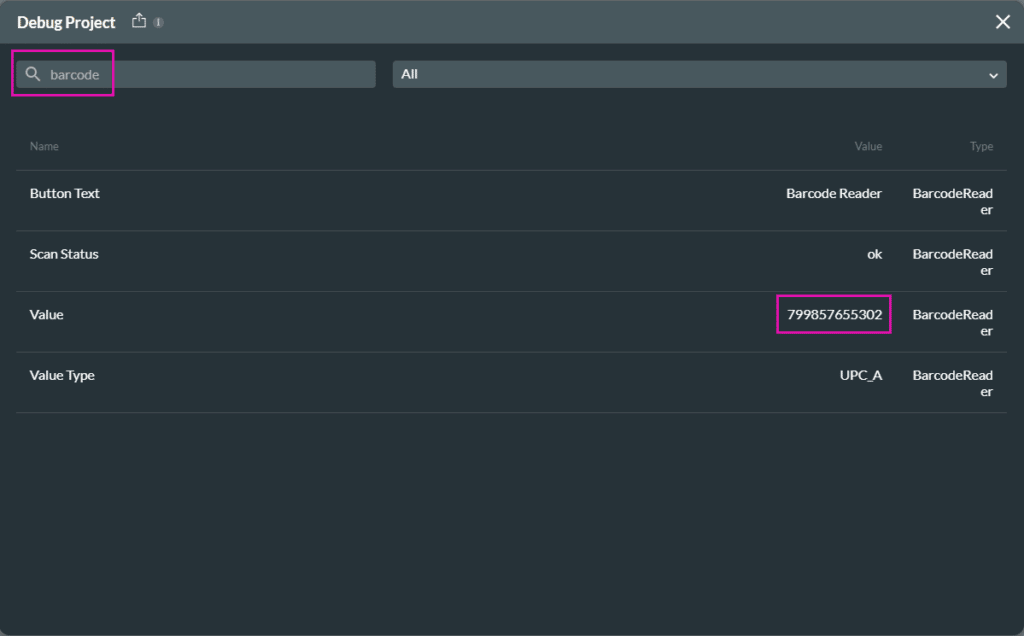Image resolution: width=1024 pixels, height=636 pixels.
Task: Click BarcodeReader type in Button Text row
Action: pyautogui.click(x=952, y=201)
